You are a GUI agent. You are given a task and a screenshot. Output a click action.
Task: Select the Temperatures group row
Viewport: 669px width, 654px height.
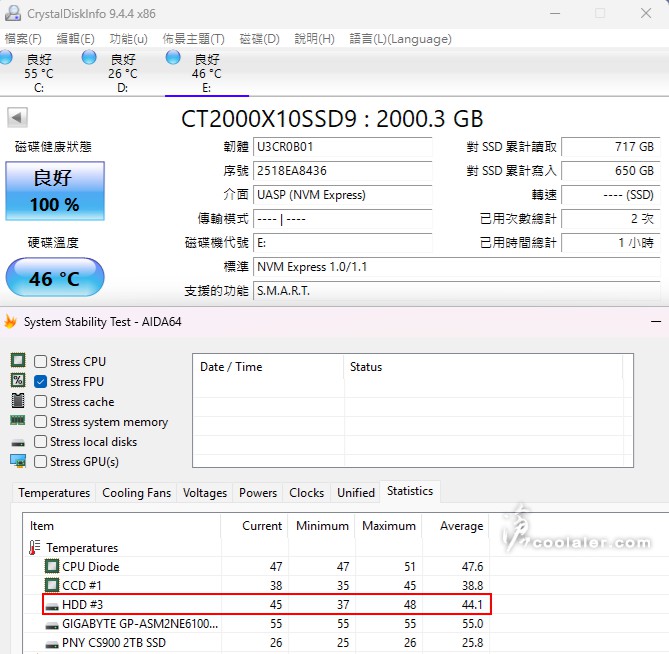click(82, 547)
